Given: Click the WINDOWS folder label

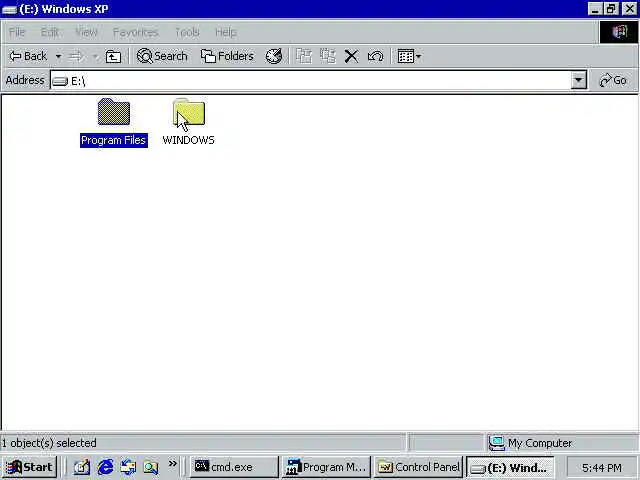Looking at the screenshot, I should point(189,140).
